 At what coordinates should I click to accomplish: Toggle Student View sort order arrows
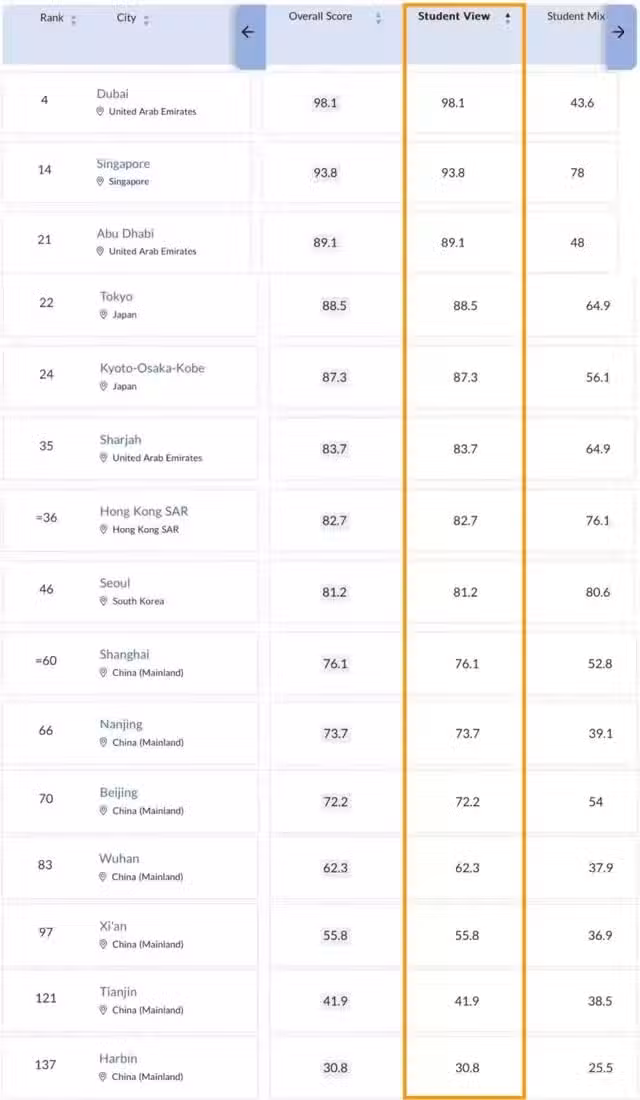point(507,18)
